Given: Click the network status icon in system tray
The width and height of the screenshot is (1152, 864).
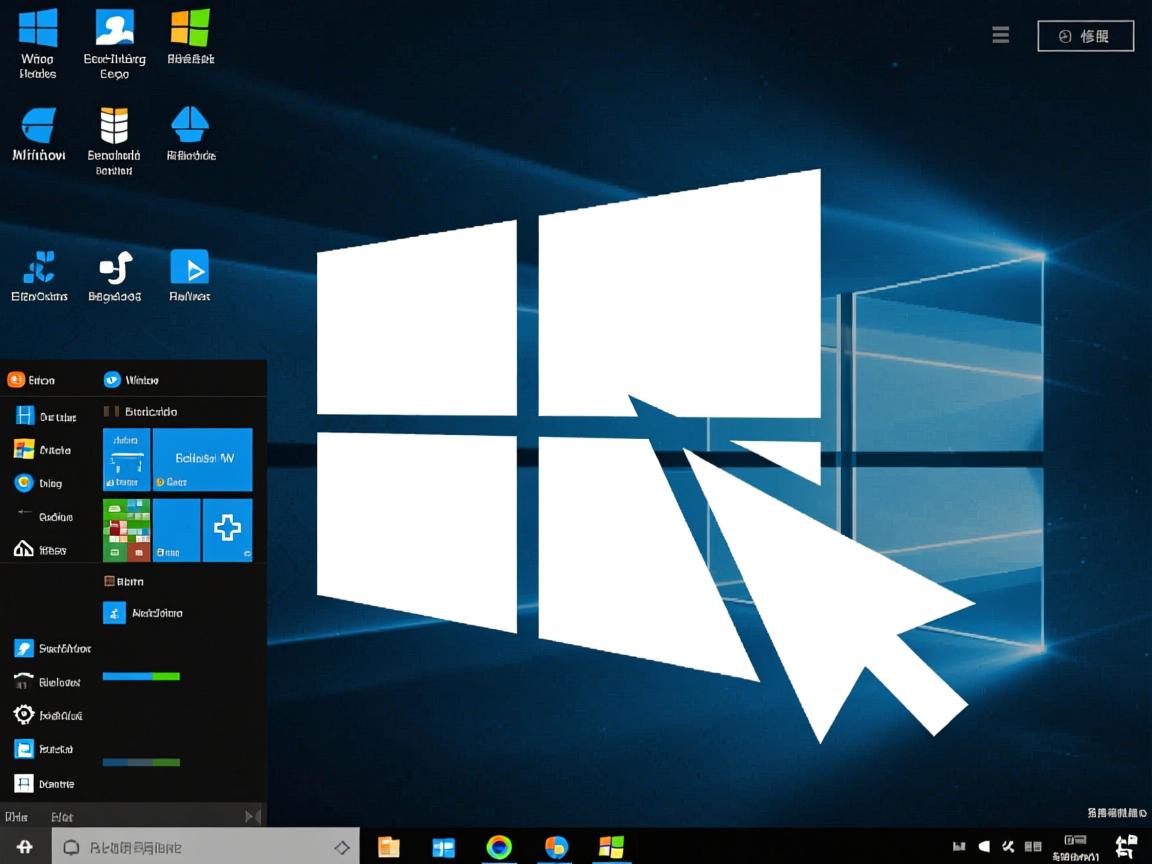Looking at the screenshot, I should (958, 845).
